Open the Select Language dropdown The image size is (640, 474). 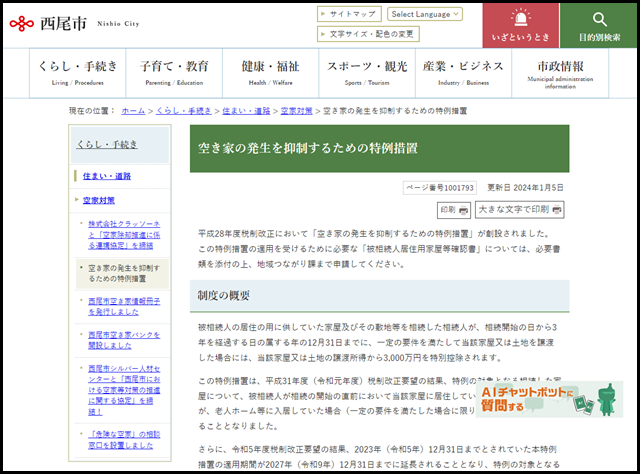(x=424, y=14)
